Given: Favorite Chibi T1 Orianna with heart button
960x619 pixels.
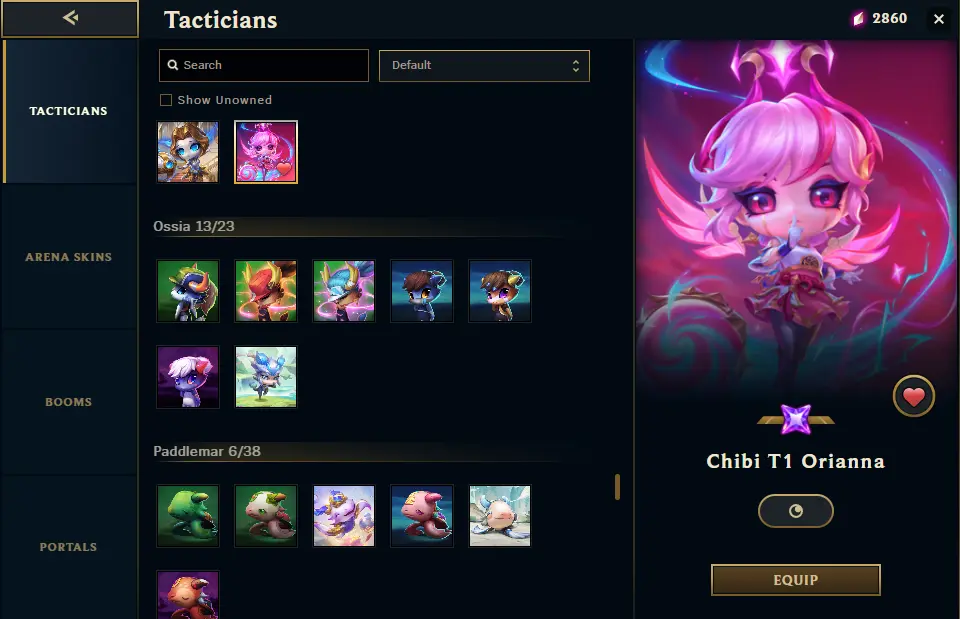Looking at the screenshot, I should coord(913,396).
